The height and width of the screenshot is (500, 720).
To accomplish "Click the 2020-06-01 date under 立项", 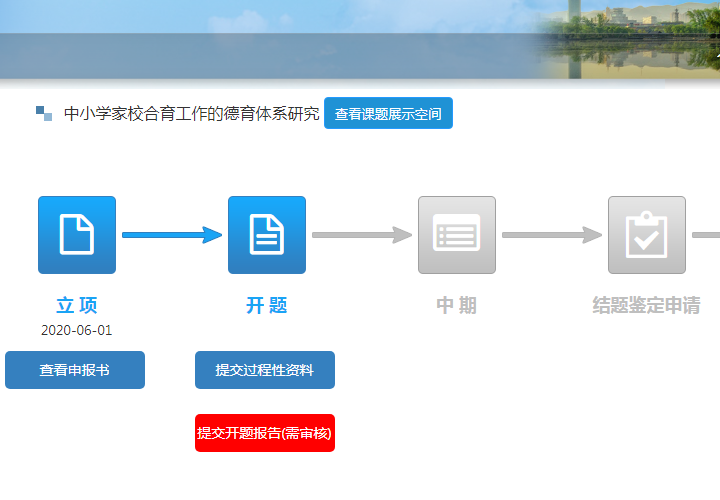I will (77, 330).
